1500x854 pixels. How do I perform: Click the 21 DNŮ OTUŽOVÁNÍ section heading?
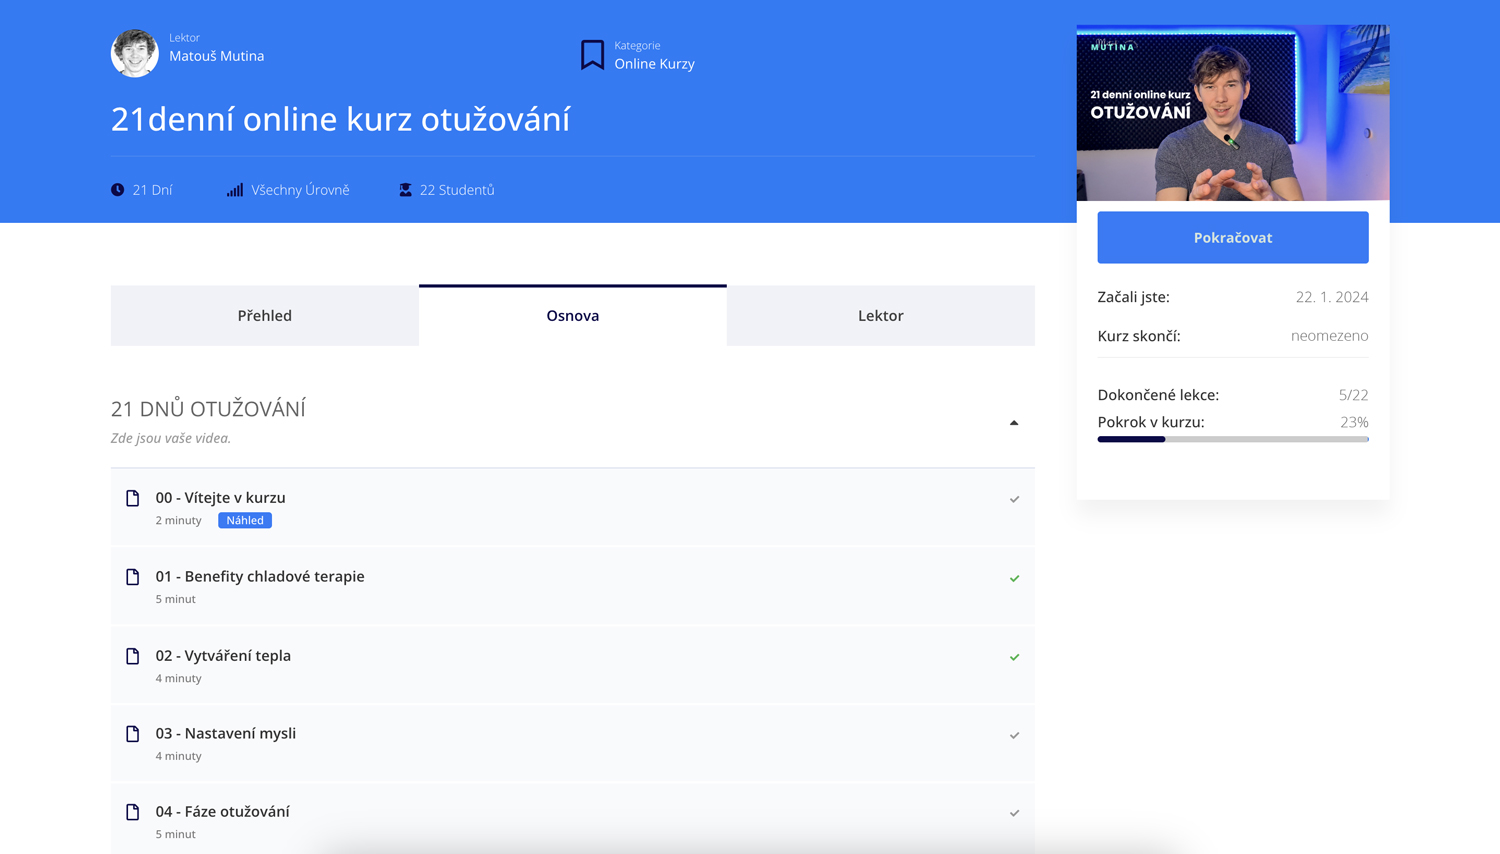(x=208, y=409)
